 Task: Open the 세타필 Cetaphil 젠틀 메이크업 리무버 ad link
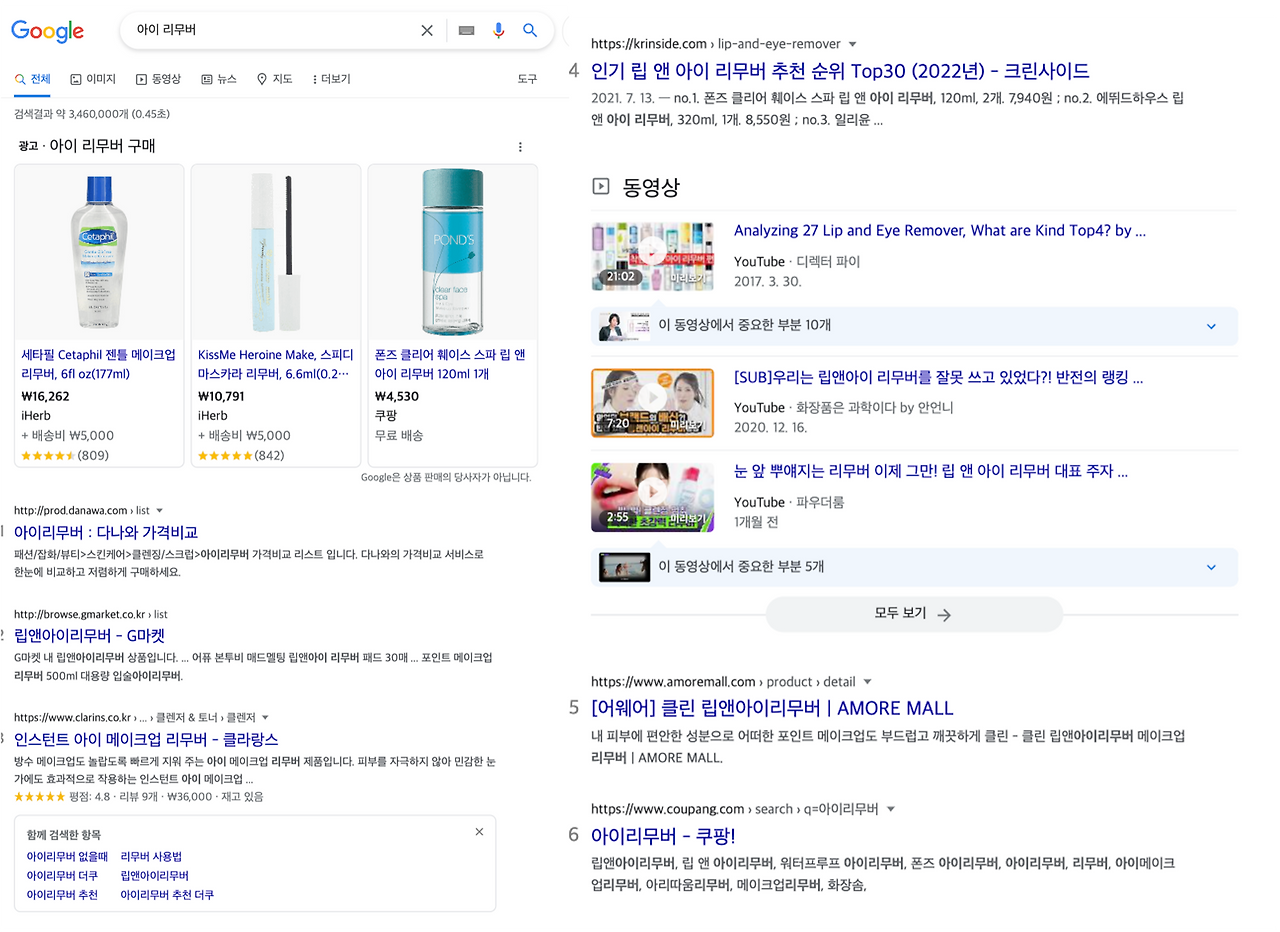point(98,364)
